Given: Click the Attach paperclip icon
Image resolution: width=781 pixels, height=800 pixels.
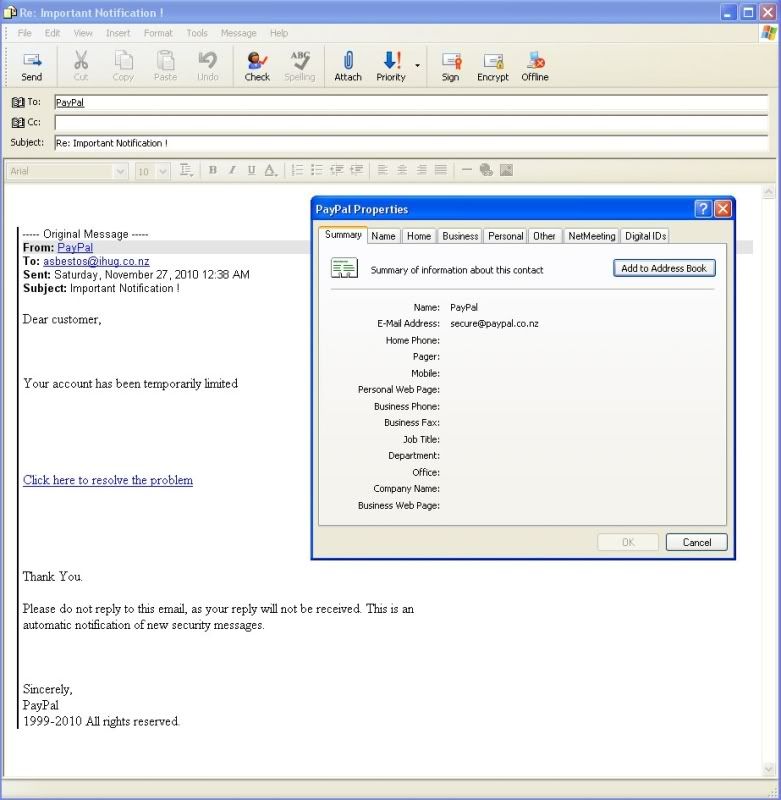Looking at the screenshot, I should pos(348,65).
